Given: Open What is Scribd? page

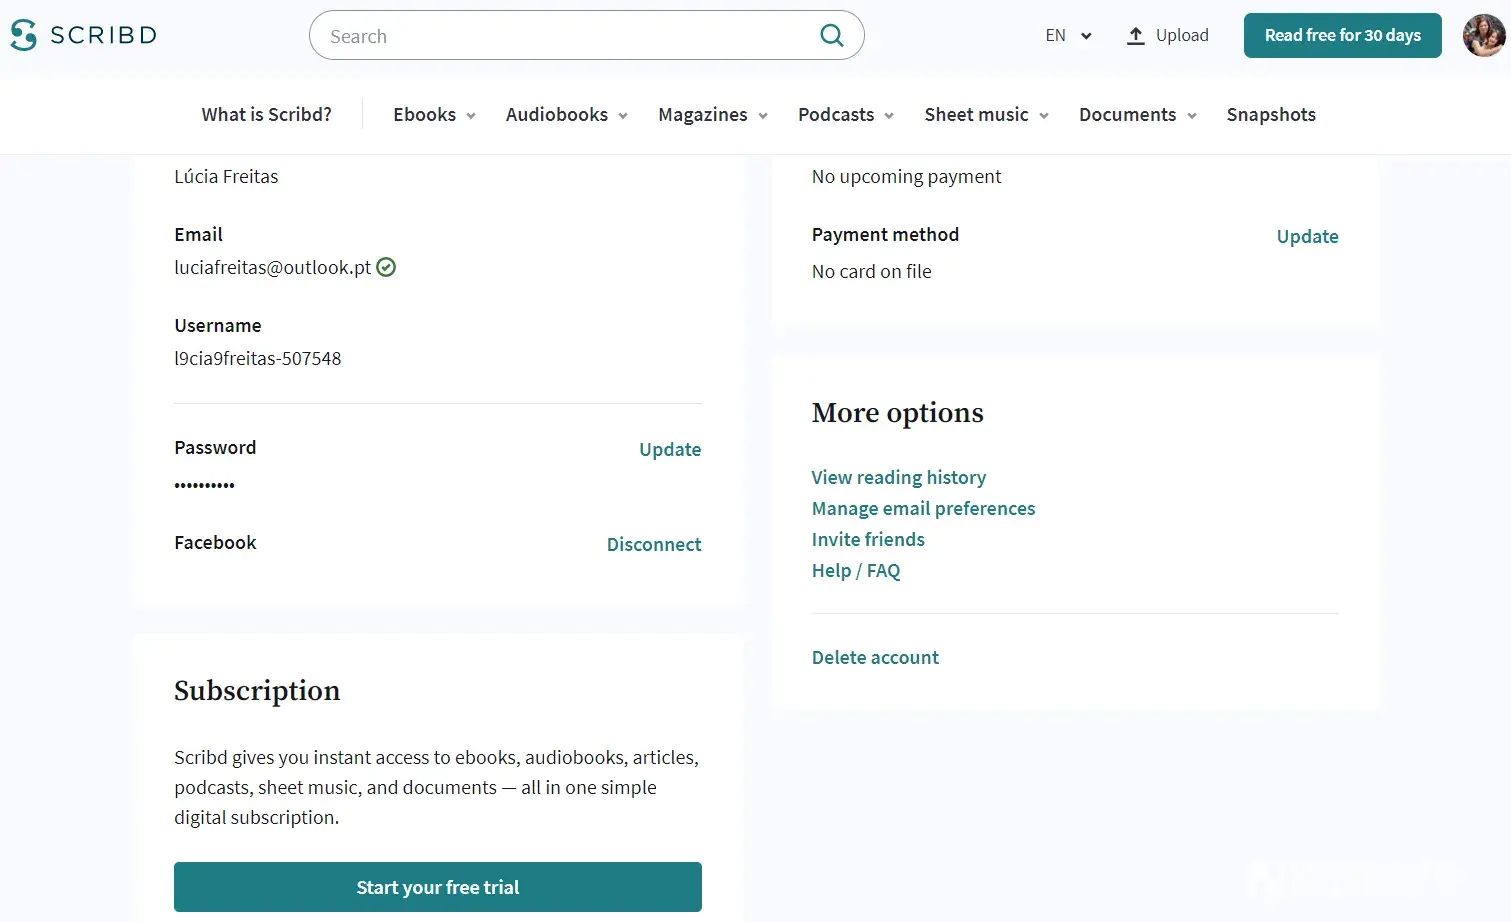Looking at the screenshot, I should click(x=266, y=115).
